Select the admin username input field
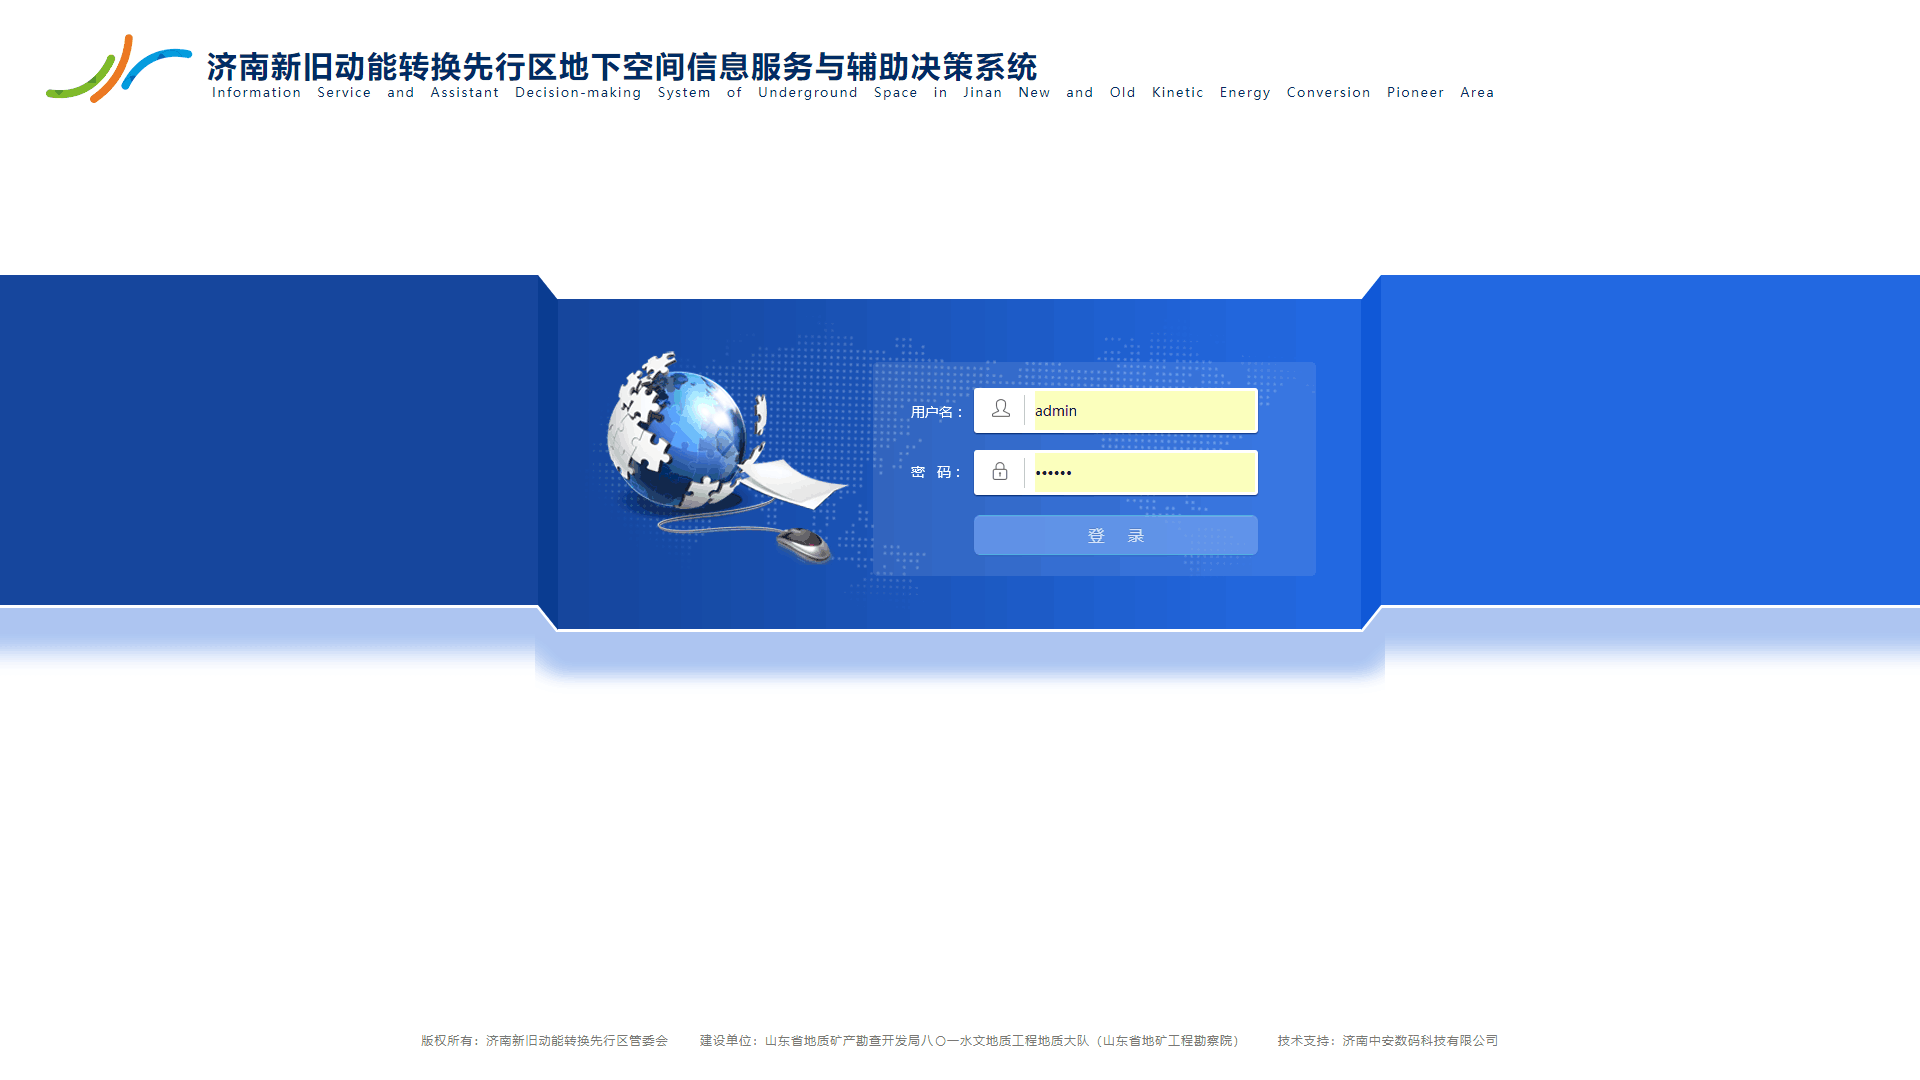The height and width of the screenshot is (1080, 1920). (x=1139, y=410)
